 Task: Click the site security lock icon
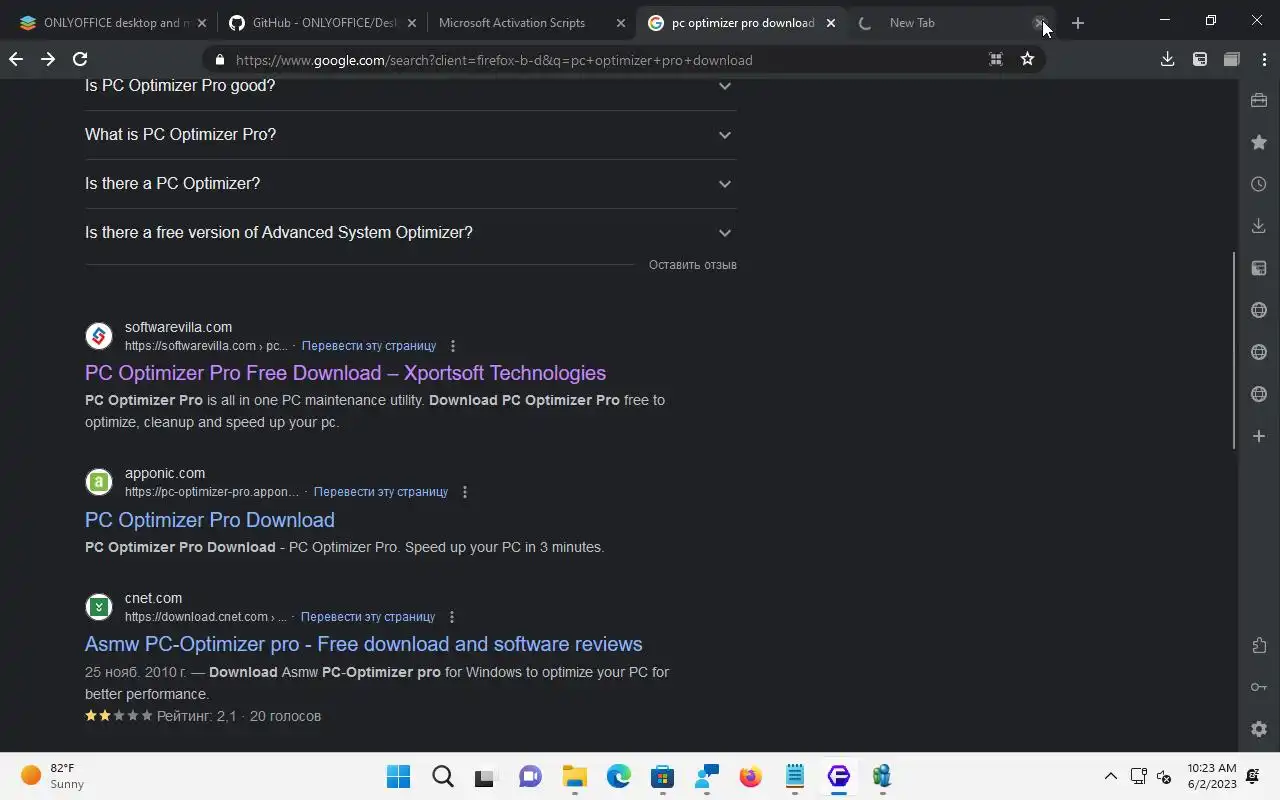(x=220, y=60)
